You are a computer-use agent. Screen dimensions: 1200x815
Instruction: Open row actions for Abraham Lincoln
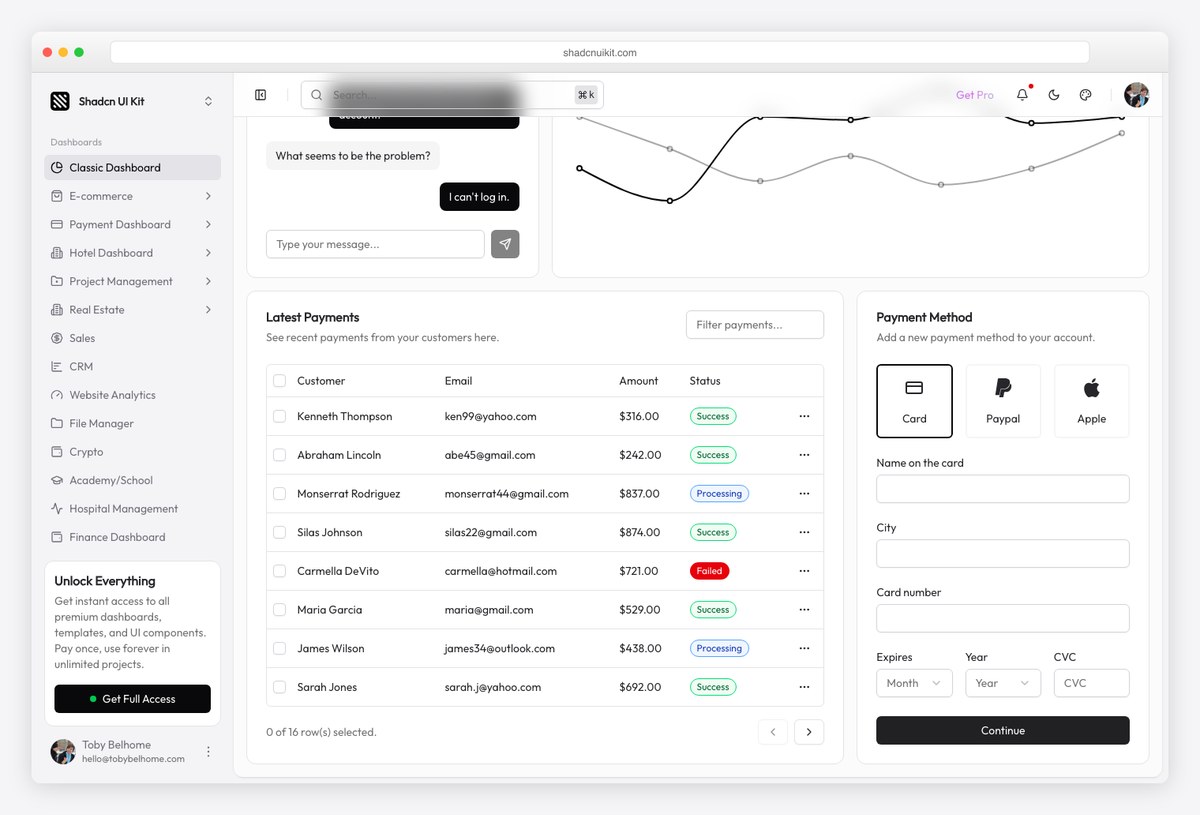click(x=804, y=455)
